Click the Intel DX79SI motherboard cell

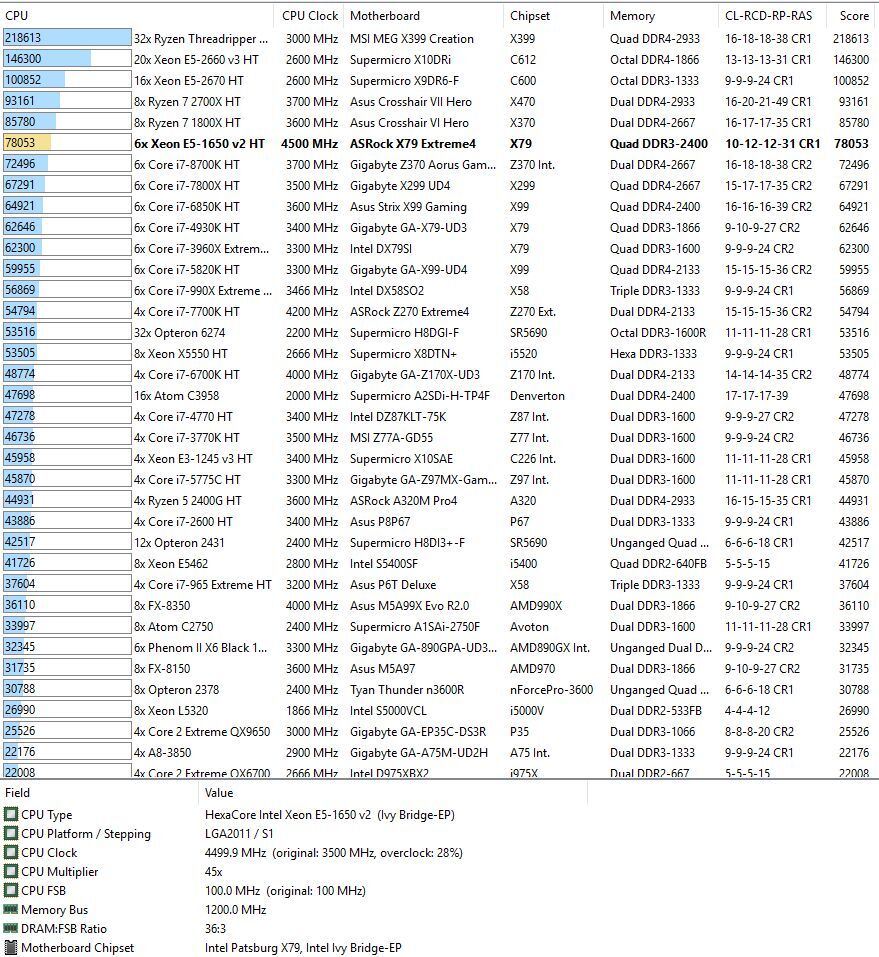381,249
